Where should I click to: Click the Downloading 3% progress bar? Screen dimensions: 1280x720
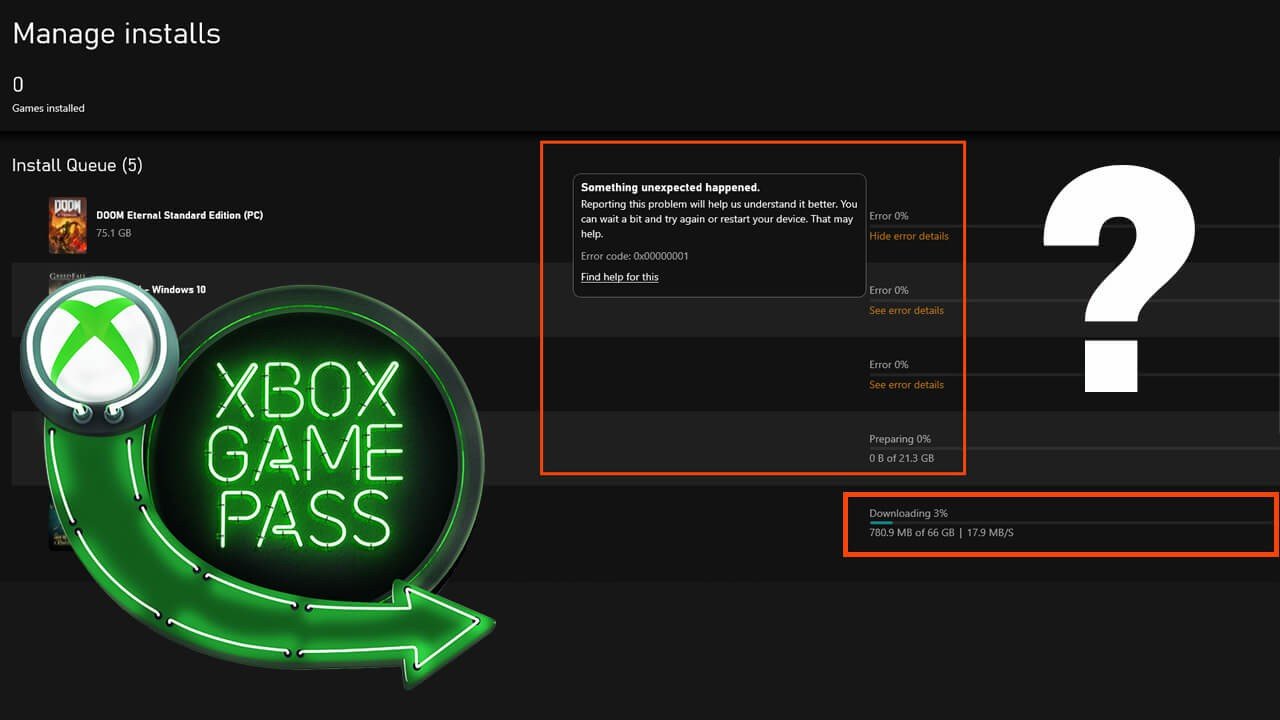1068,522
